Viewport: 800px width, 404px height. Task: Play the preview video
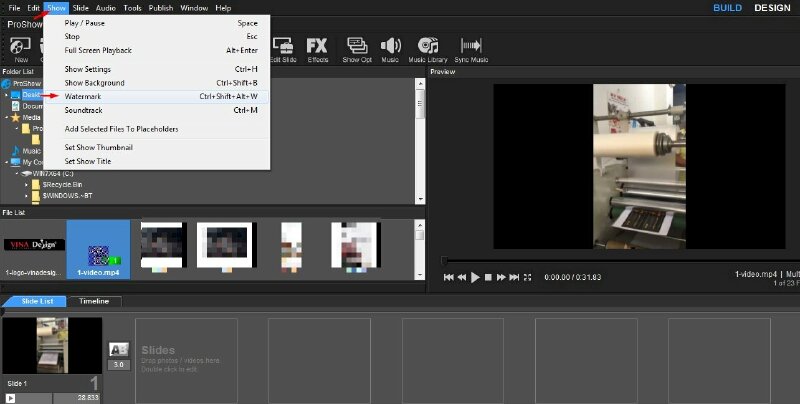[475, 277]
